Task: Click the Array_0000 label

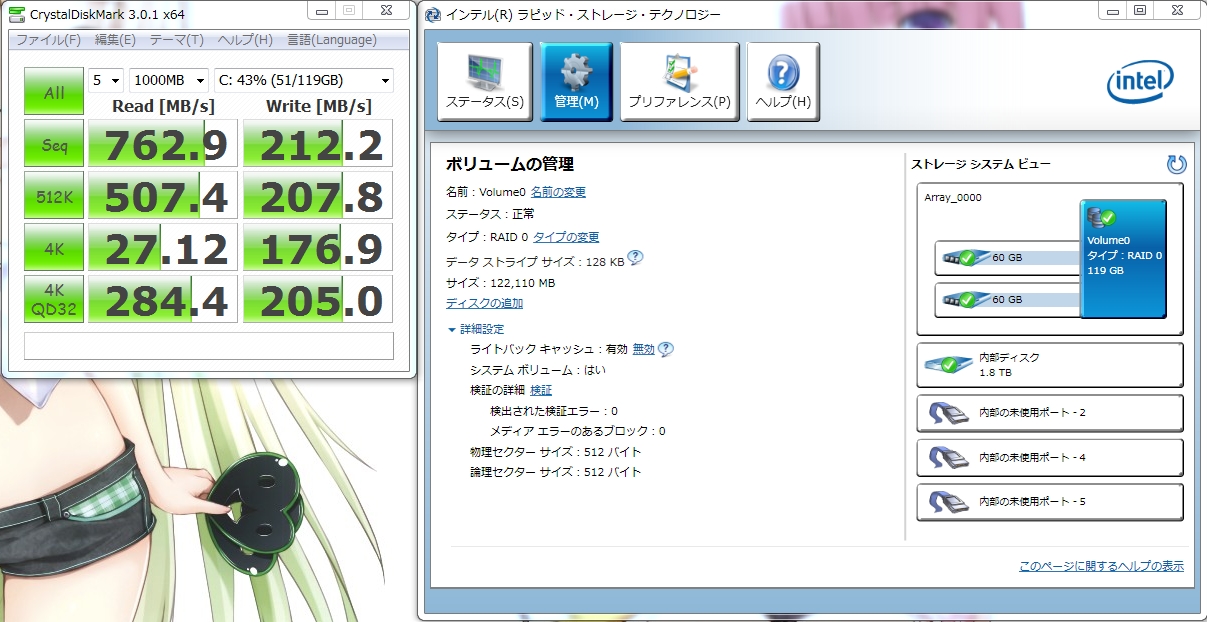Action: coord(953,198)
